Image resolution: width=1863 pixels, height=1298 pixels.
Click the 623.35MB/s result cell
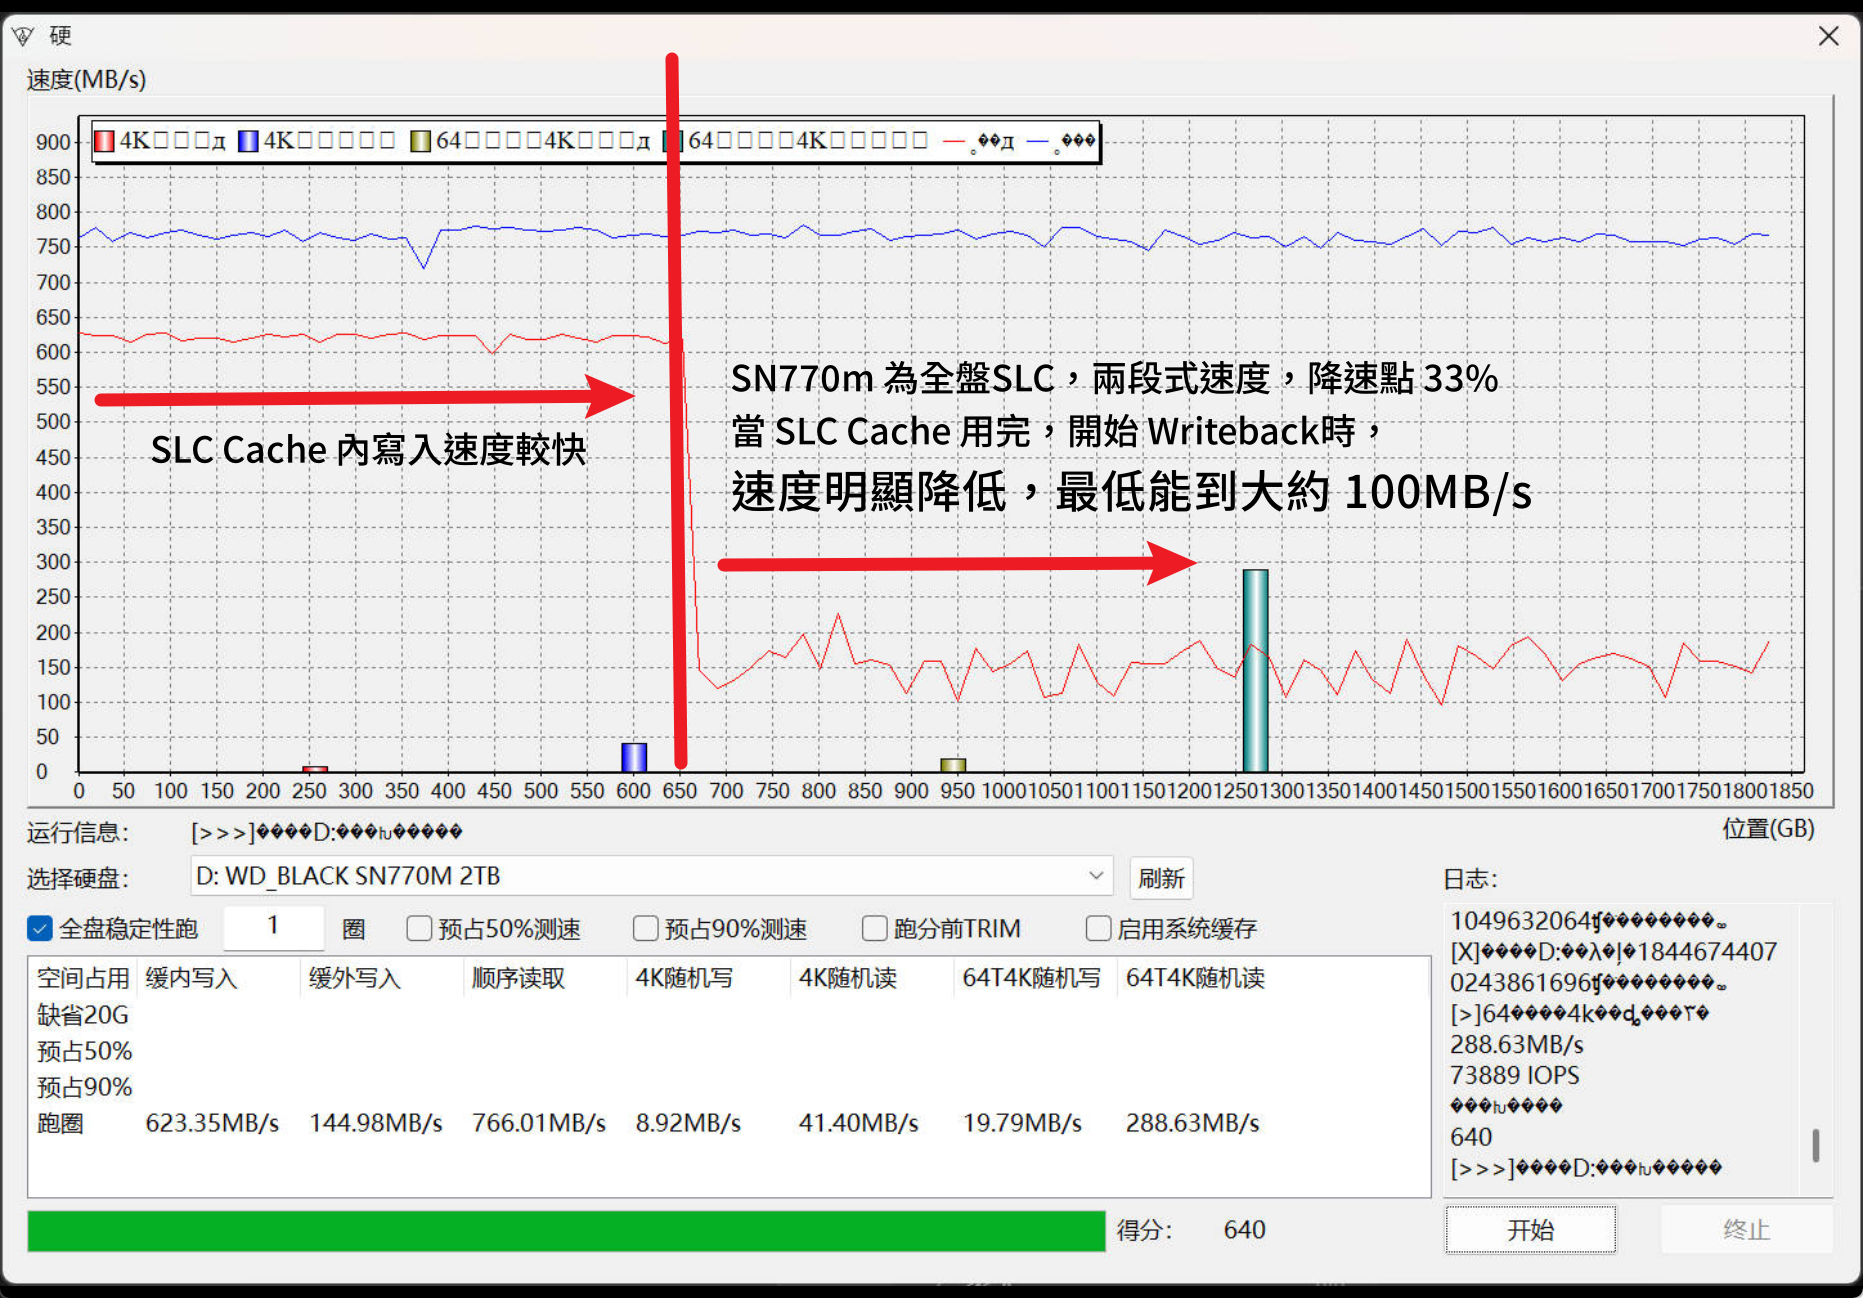click(x=212, y=1123)
